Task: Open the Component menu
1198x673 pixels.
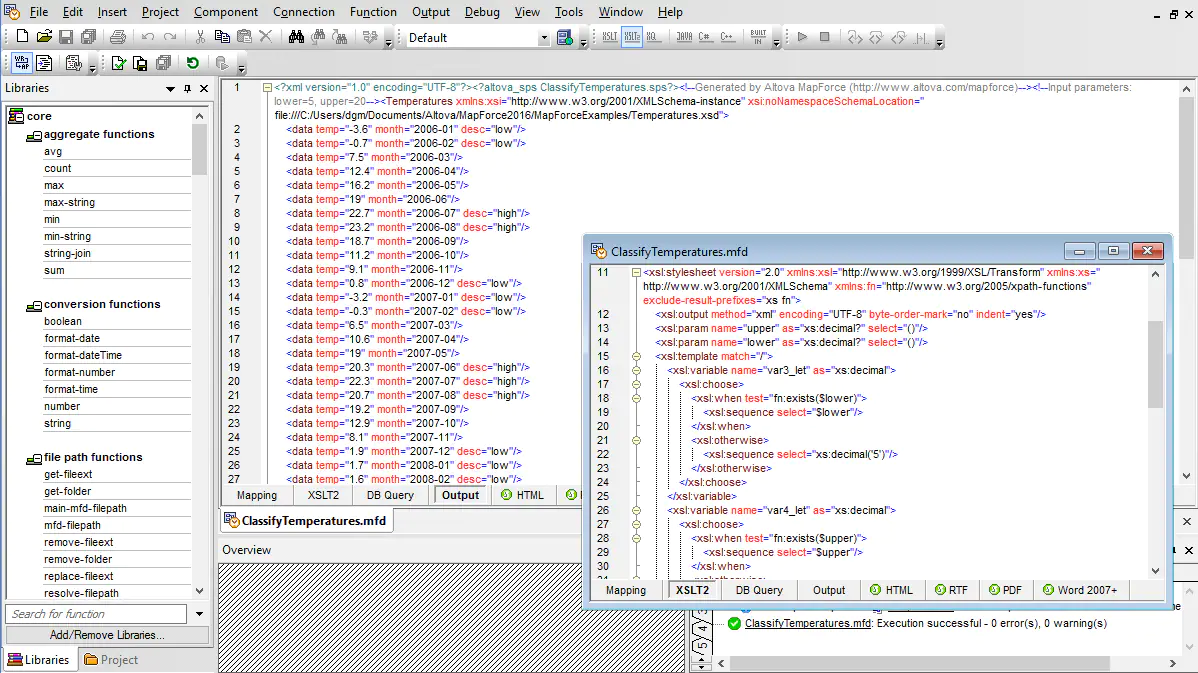Action: coord(226,12)
